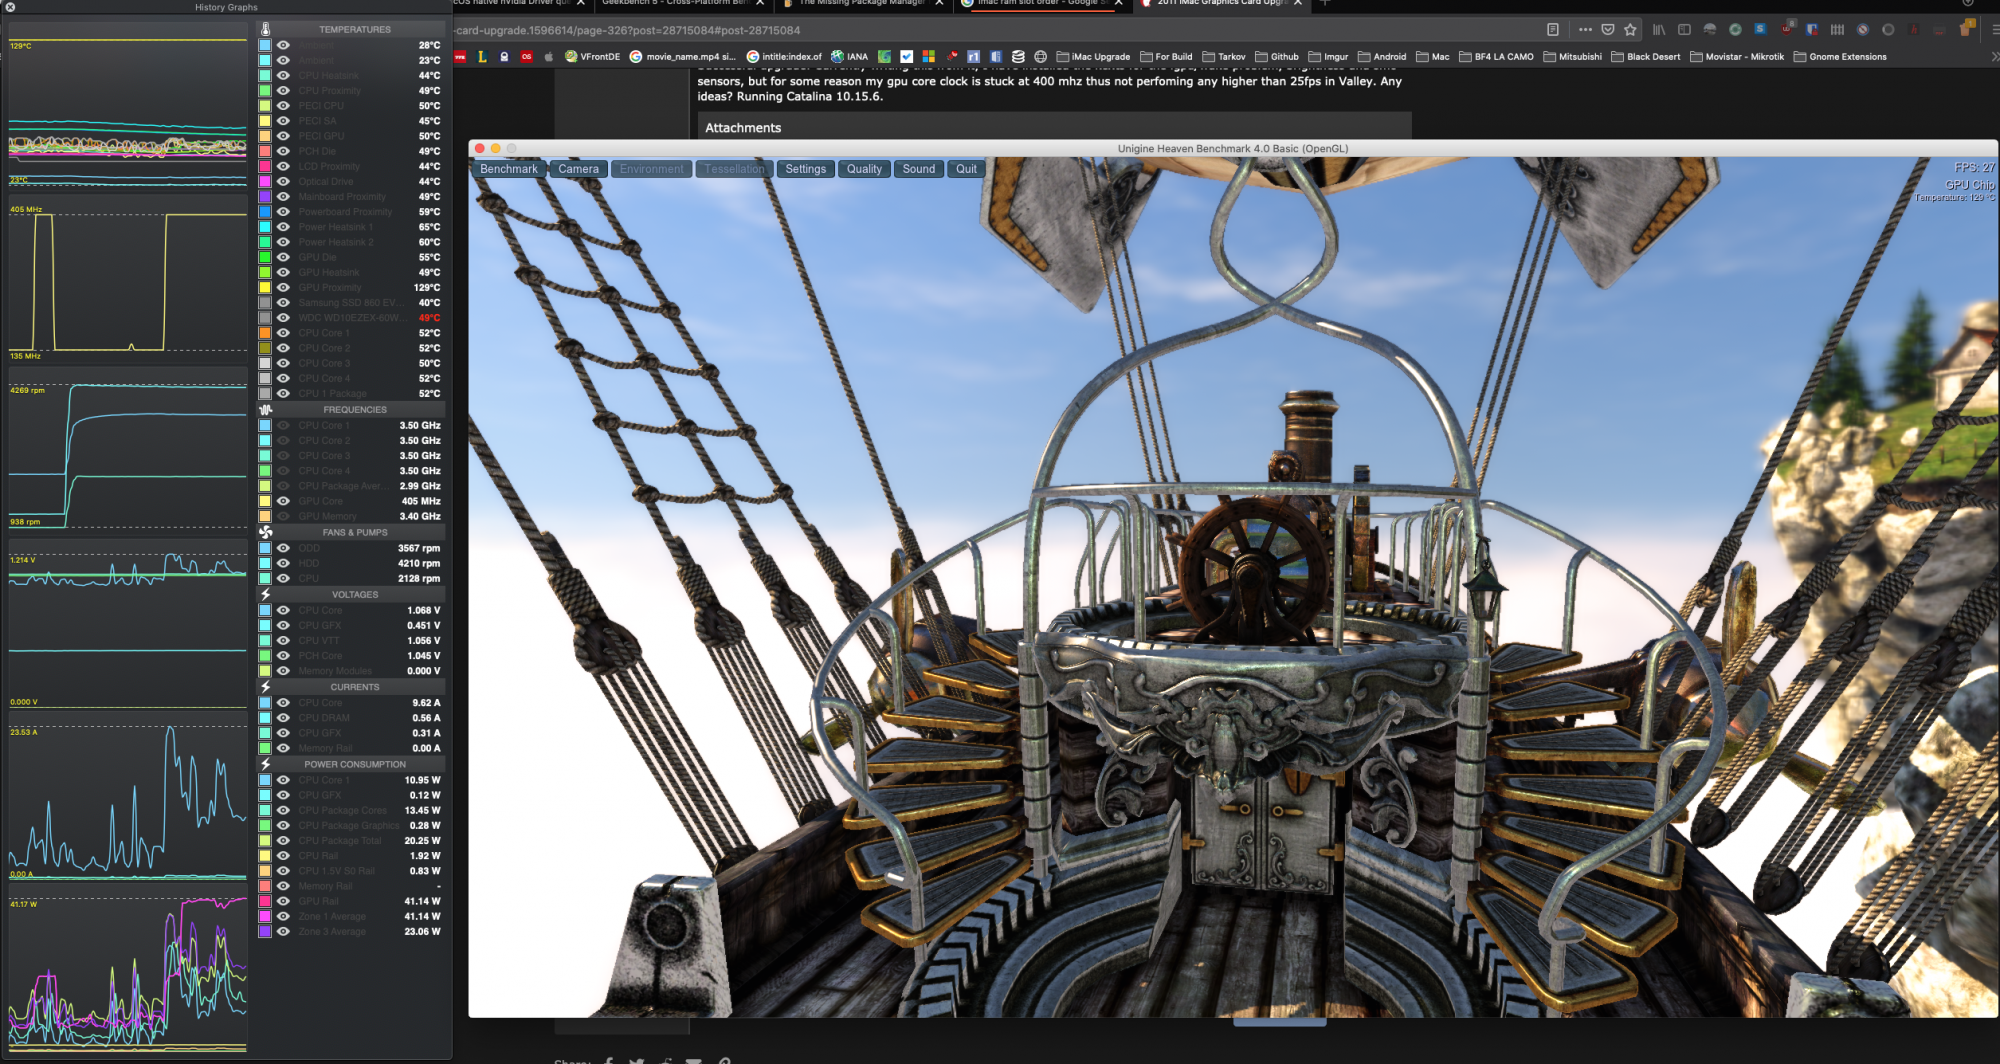This screenshot has height=1064, width=2000.
Task: Click the Optical Drive magenta color swatch
Action: [265, 182]
